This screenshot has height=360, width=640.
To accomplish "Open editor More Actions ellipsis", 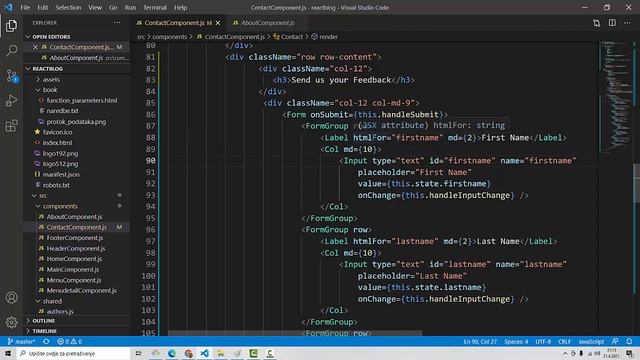I will point(627,23).
